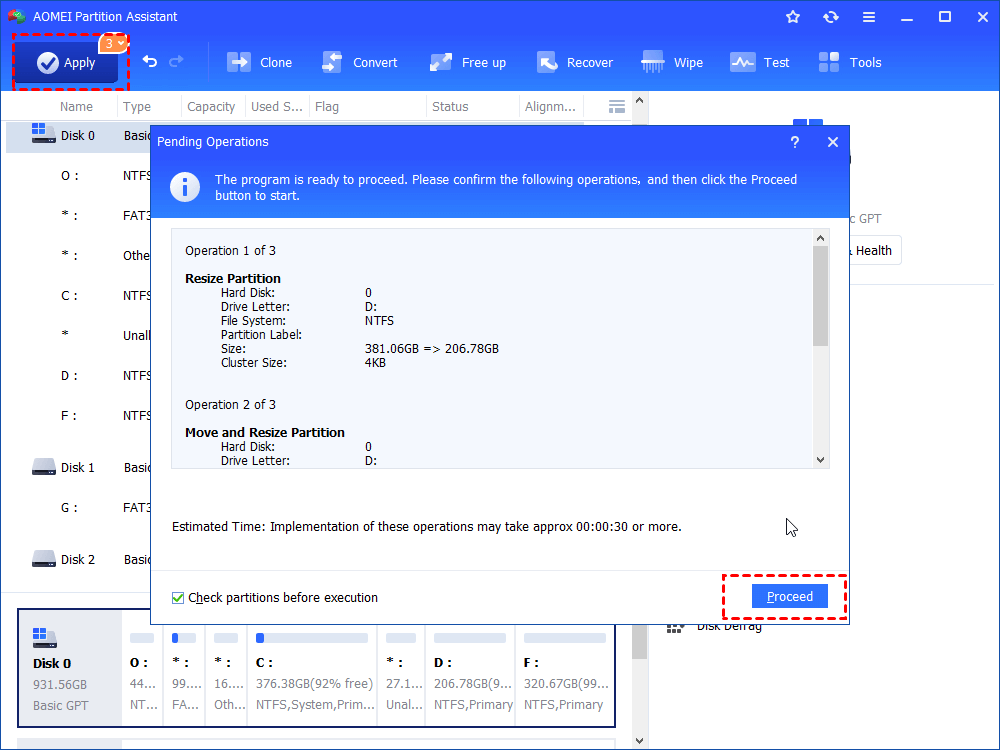Click the help question mark in dialog
Screen dimensions: 1000x750
click(x=795, y=142)
